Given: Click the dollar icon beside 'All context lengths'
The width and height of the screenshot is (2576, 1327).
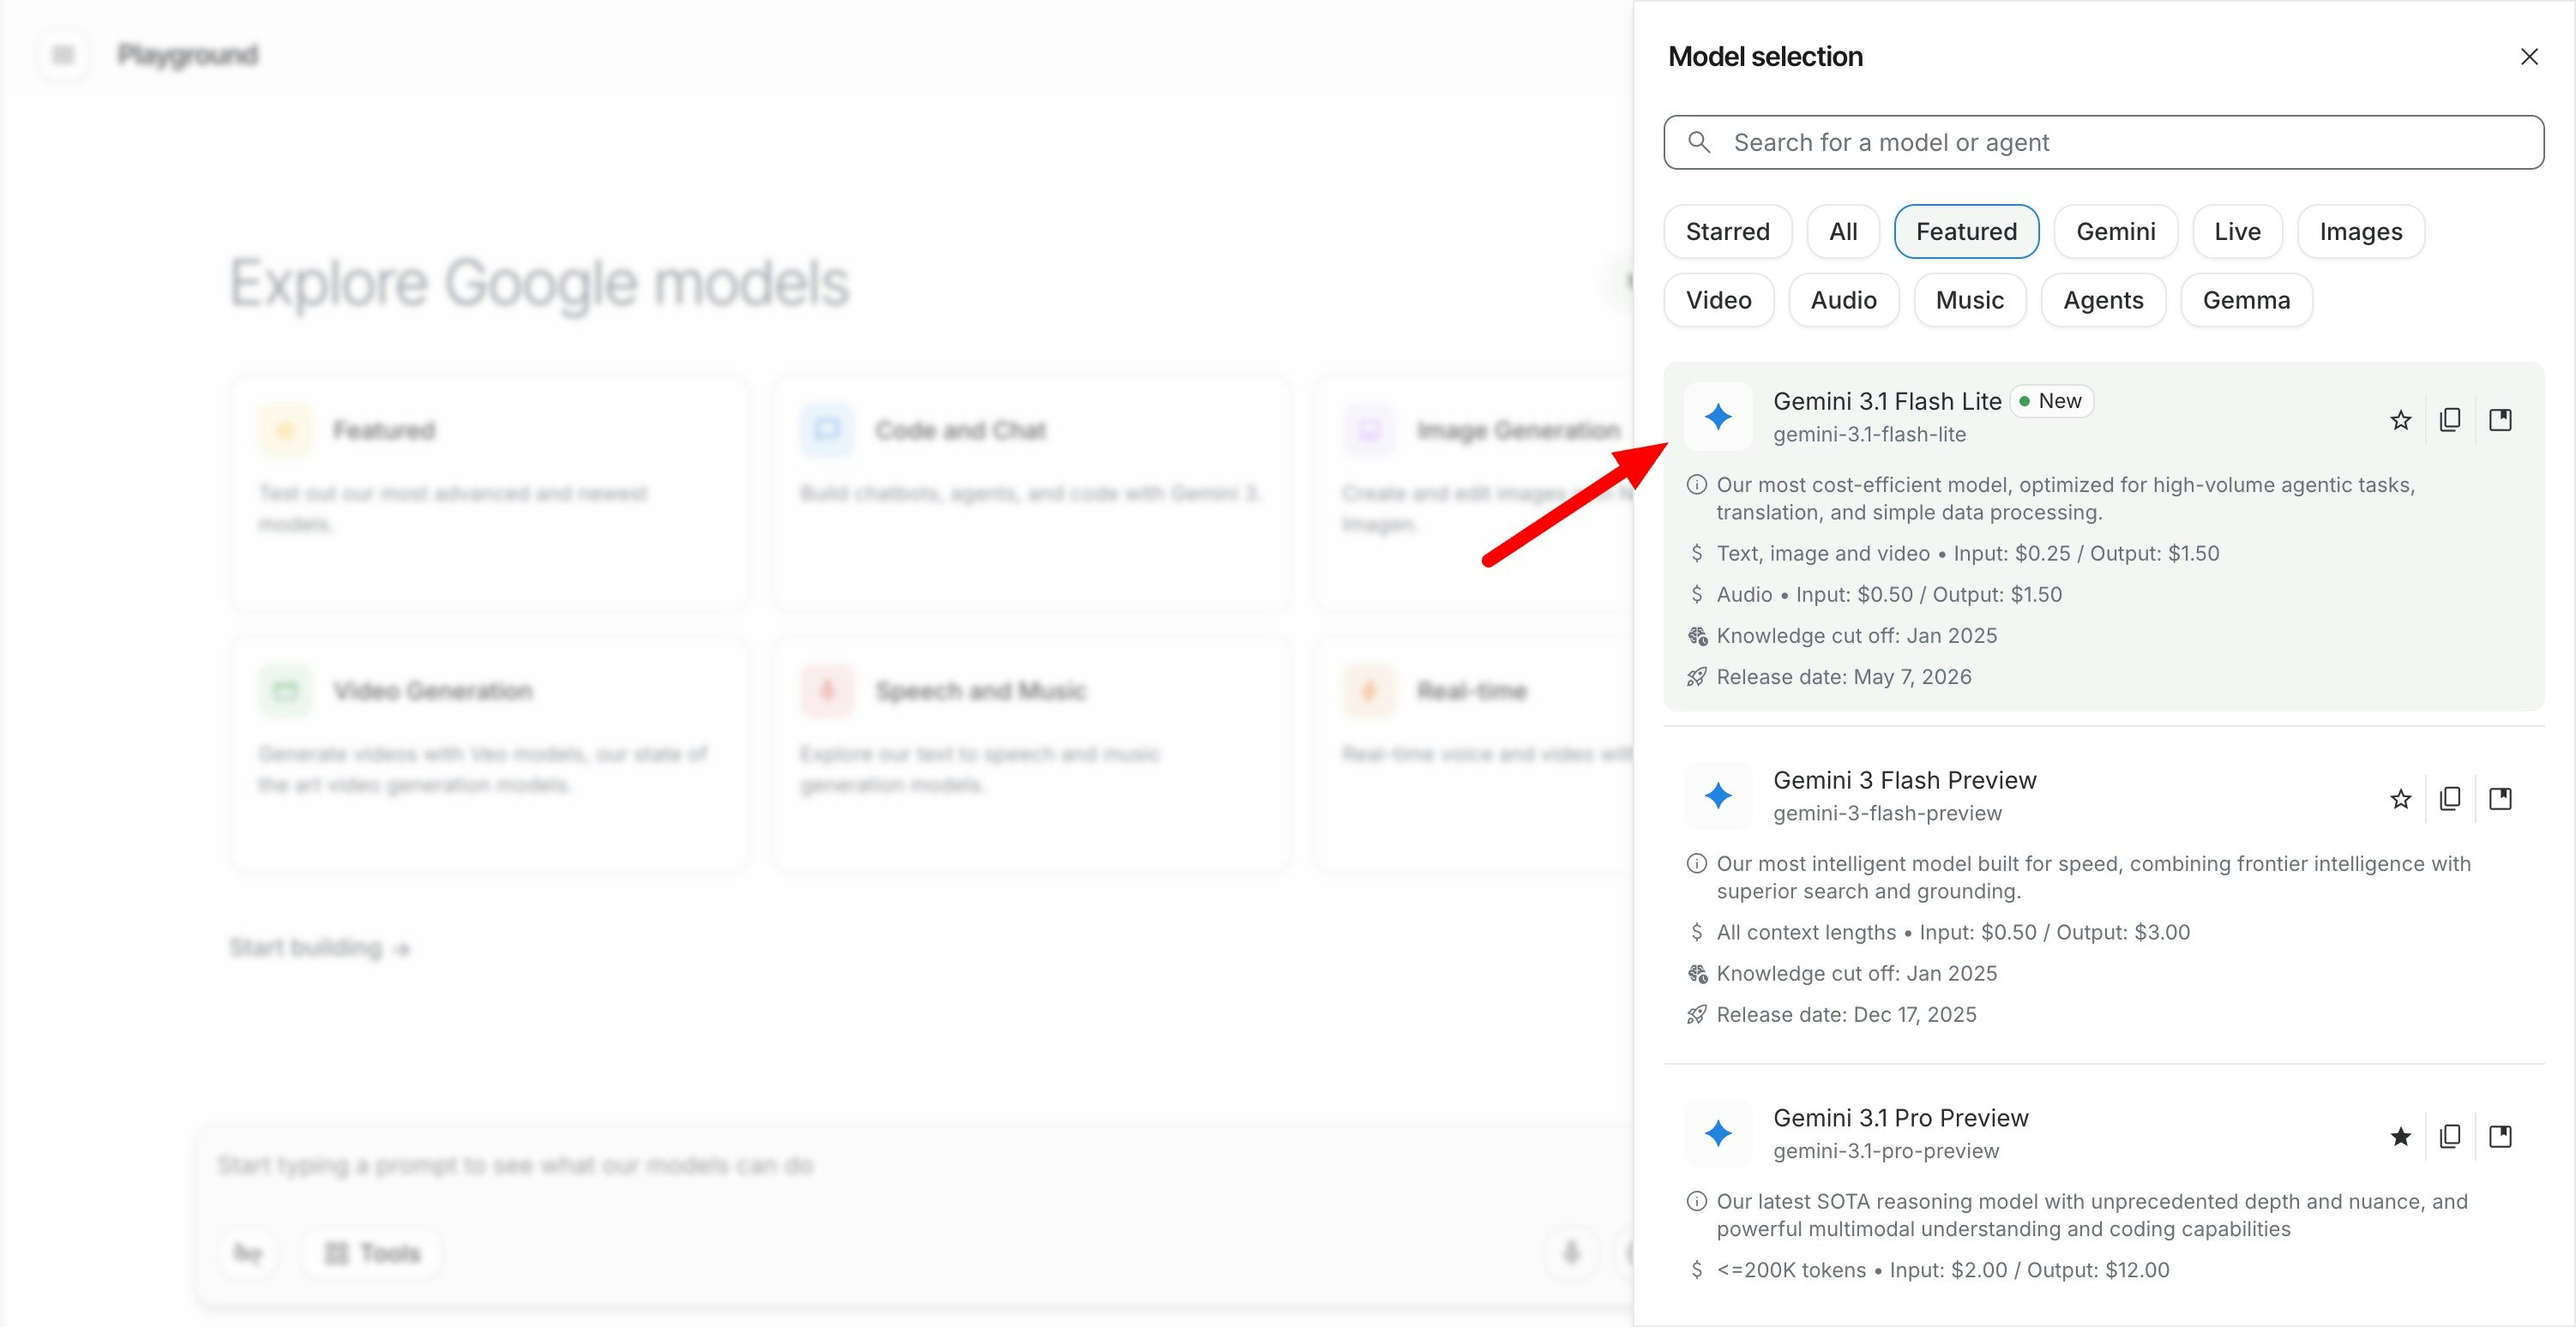Looking at the screenshot, I should 1696,932.
